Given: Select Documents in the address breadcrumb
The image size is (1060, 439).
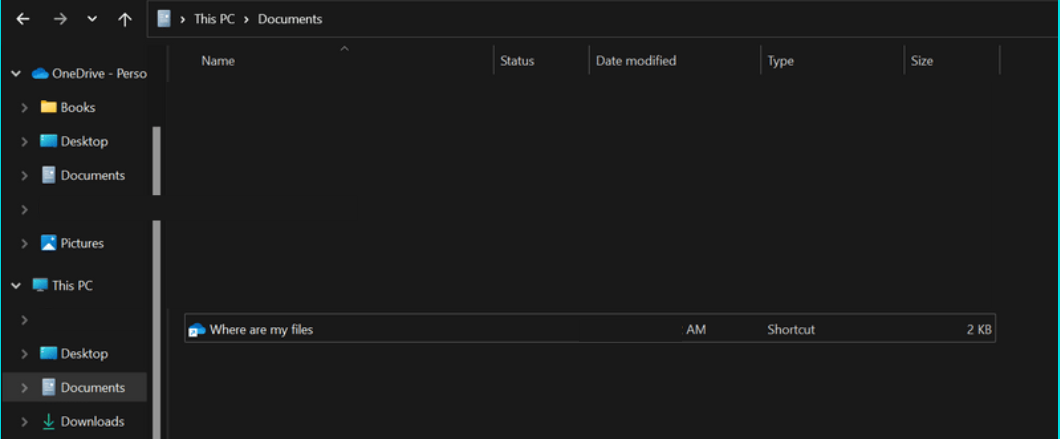Looking at the screenshot, I should (x=290, y=19).
